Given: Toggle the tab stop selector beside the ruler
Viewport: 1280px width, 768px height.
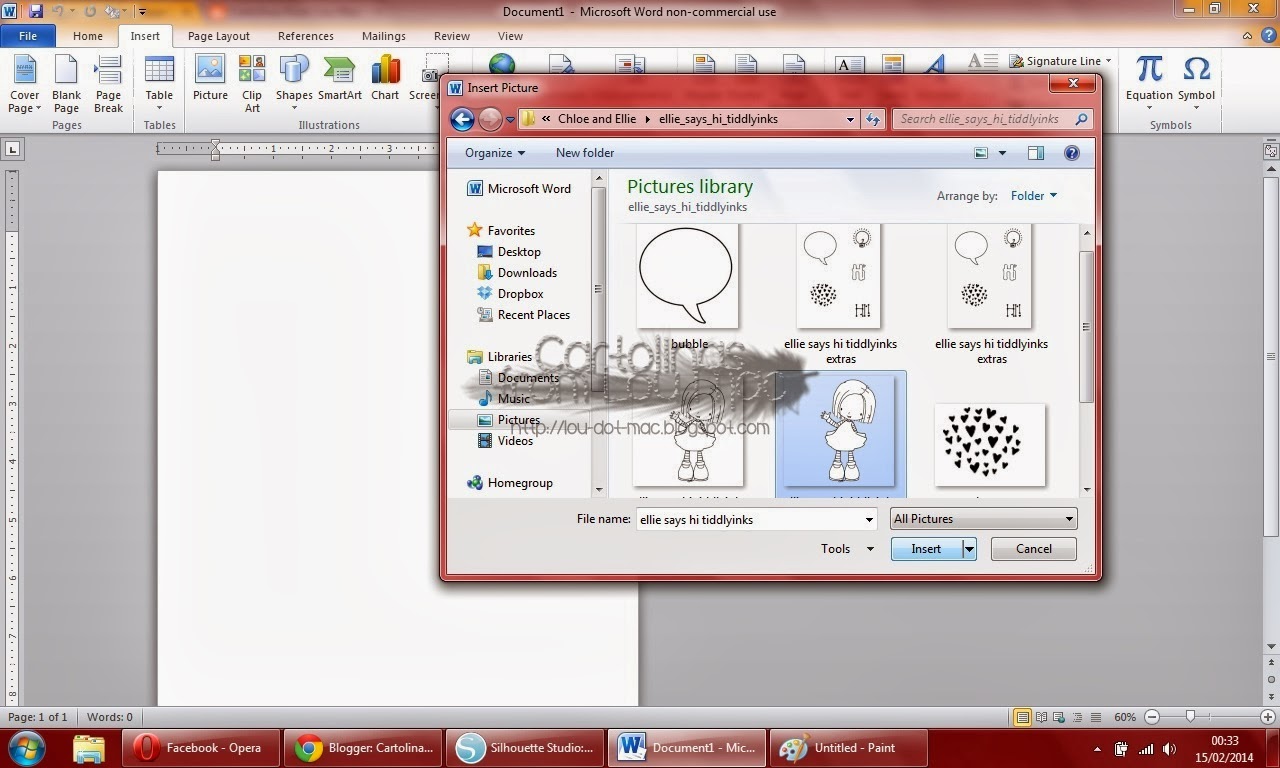Looking at the screenshot, I should click(12, 149).
